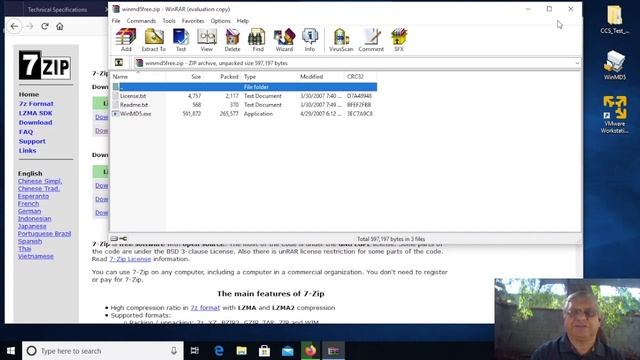
Task: Open the Commands menu
Action: pyautogui.click(x=141, y=21)
